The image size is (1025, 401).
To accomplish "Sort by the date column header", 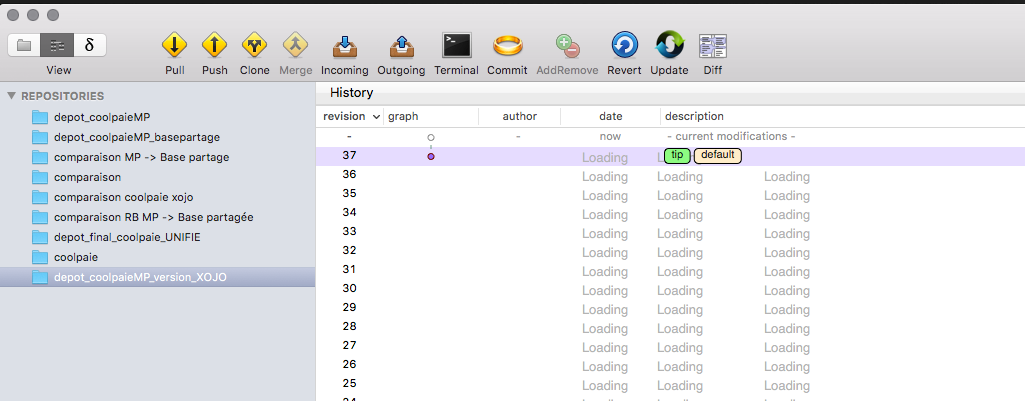I will 611,116.
